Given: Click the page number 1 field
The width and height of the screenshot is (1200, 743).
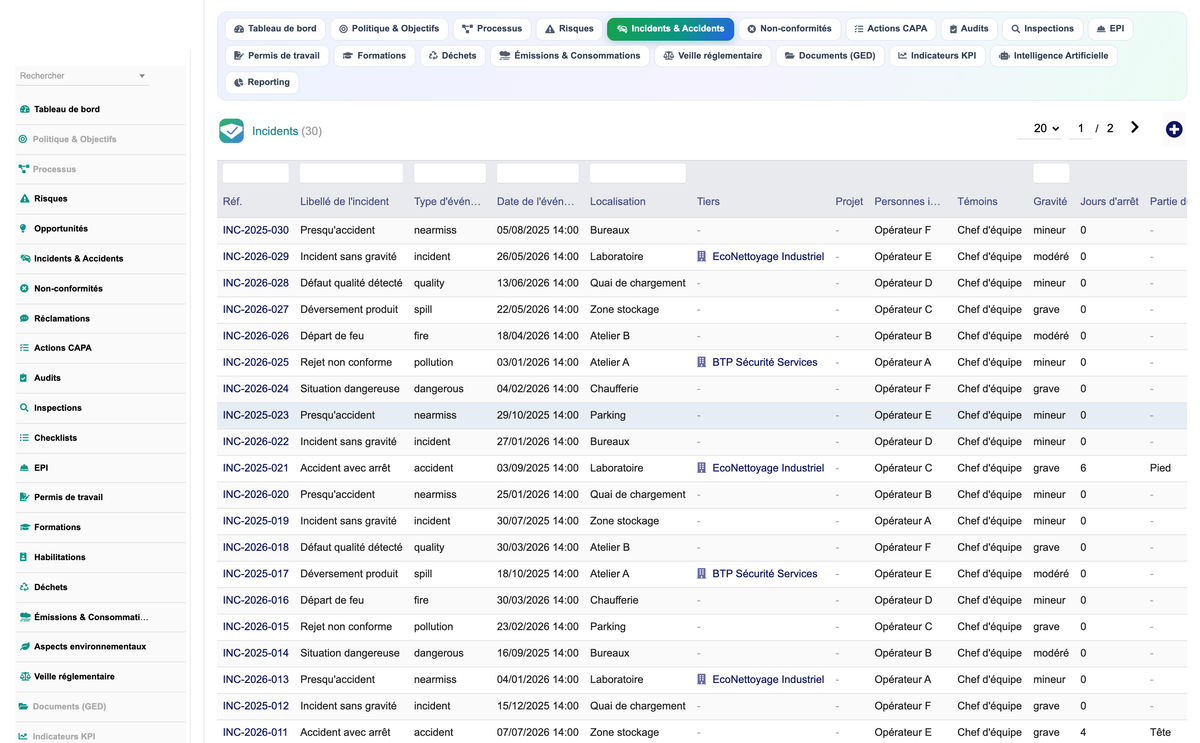Looking at the screenshot, I should (1080, 129).
